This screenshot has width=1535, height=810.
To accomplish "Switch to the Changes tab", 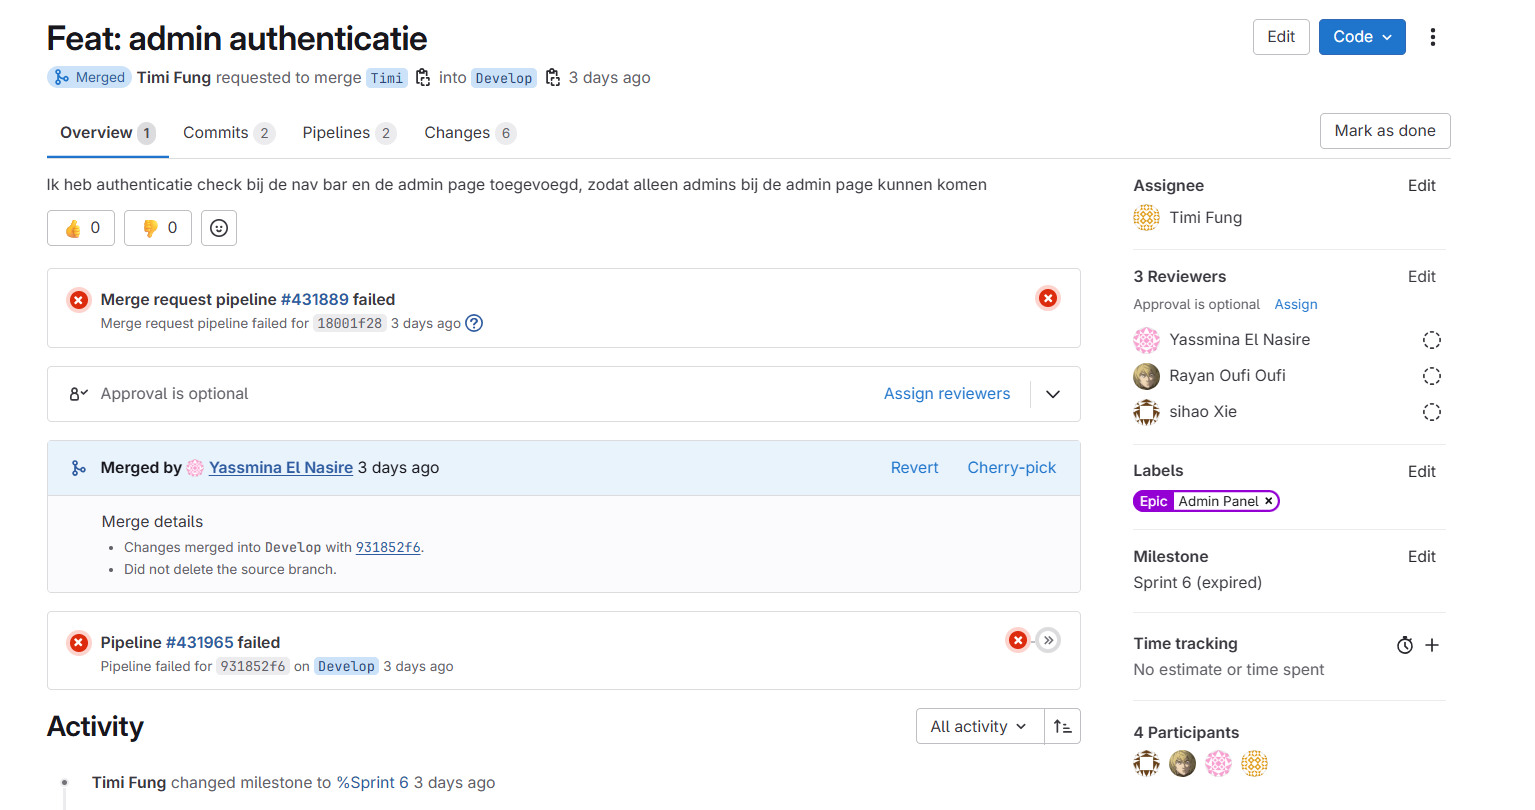I will [469, 133].
